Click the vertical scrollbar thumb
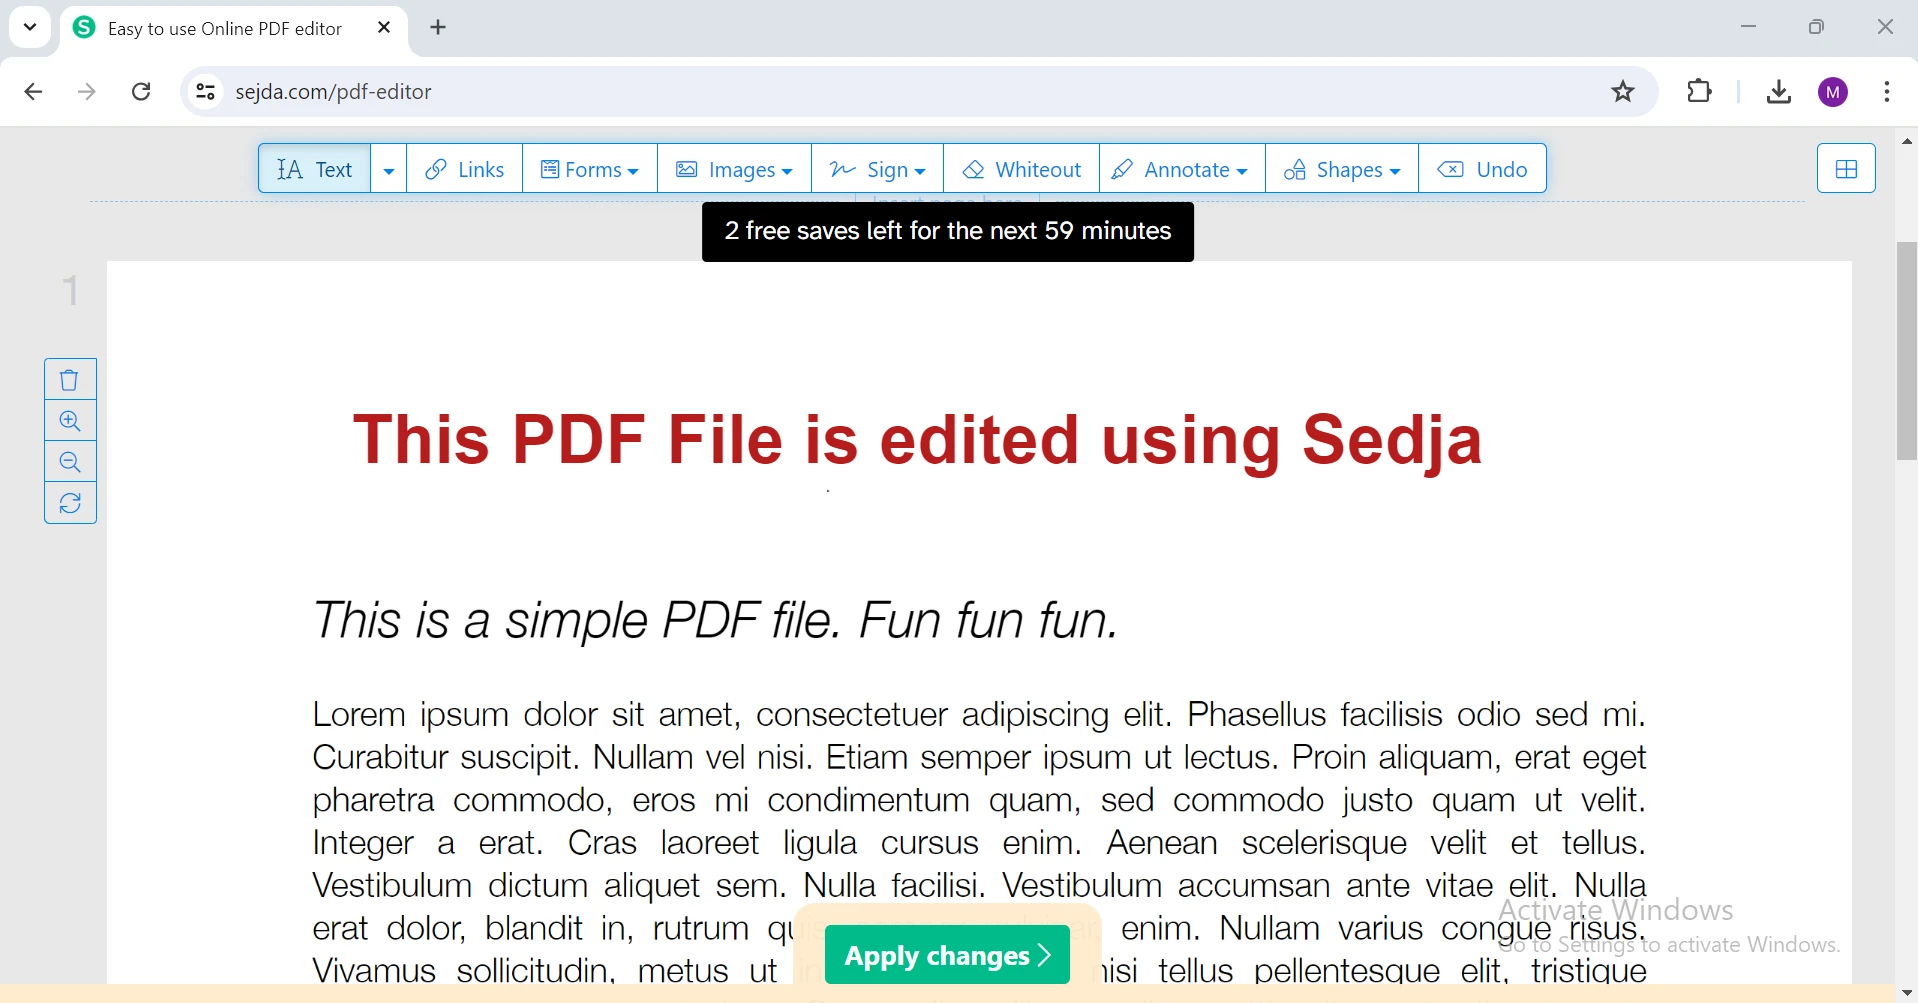This screenshot has width=1918, height=1003. (1907, 351)
